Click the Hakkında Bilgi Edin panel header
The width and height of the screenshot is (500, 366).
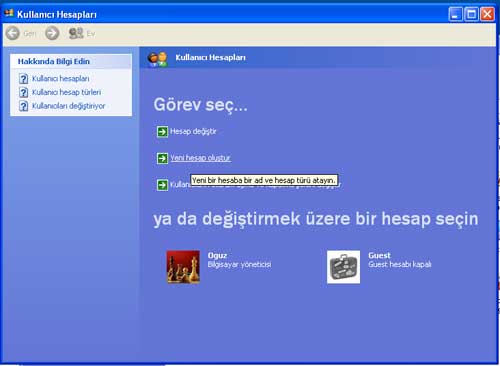click(71, 61)
